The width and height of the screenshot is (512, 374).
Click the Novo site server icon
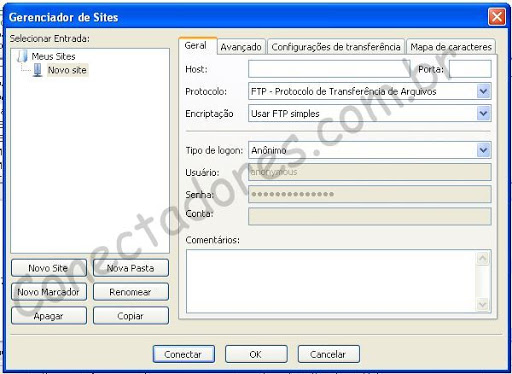pyautogui.click(x=38, y=70)
